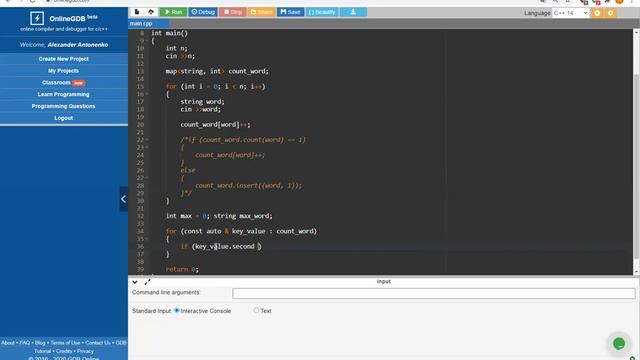Click on 'int max = 0; string max_word;' line
Screen dimensions: 640x360
(x=219, y=216)
